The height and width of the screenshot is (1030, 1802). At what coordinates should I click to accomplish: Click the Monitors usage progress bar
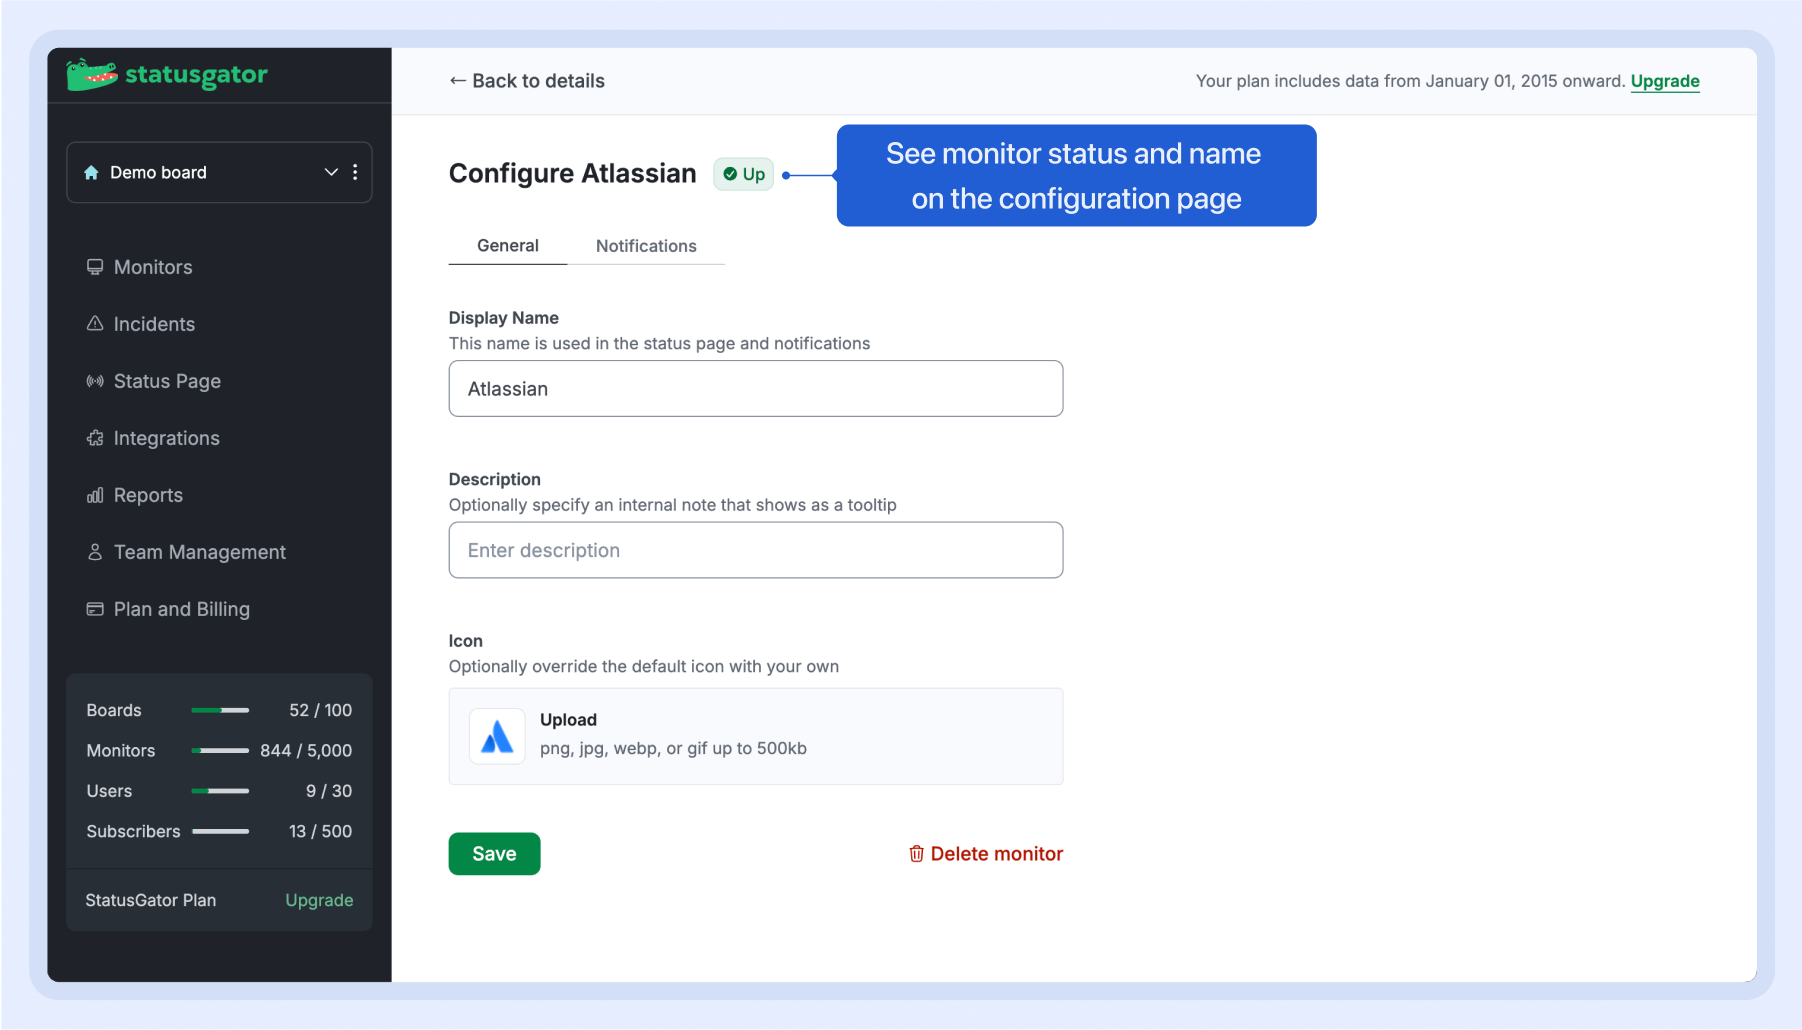coord(220,751)
